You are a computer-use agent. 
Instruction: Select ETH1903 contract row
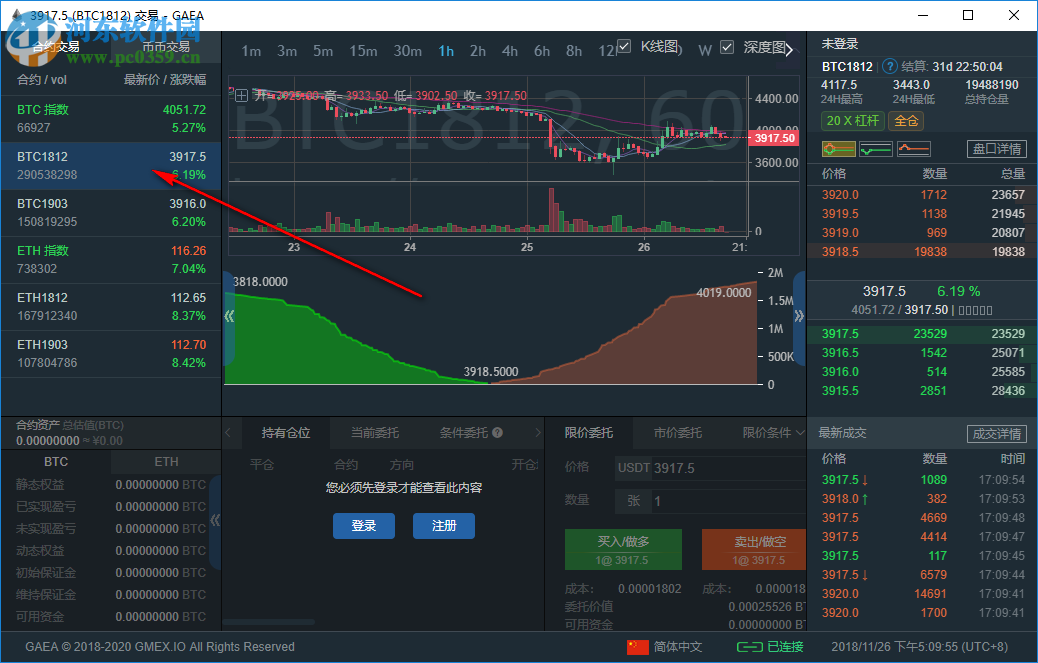pyautogui.click(x=111, y=353)
